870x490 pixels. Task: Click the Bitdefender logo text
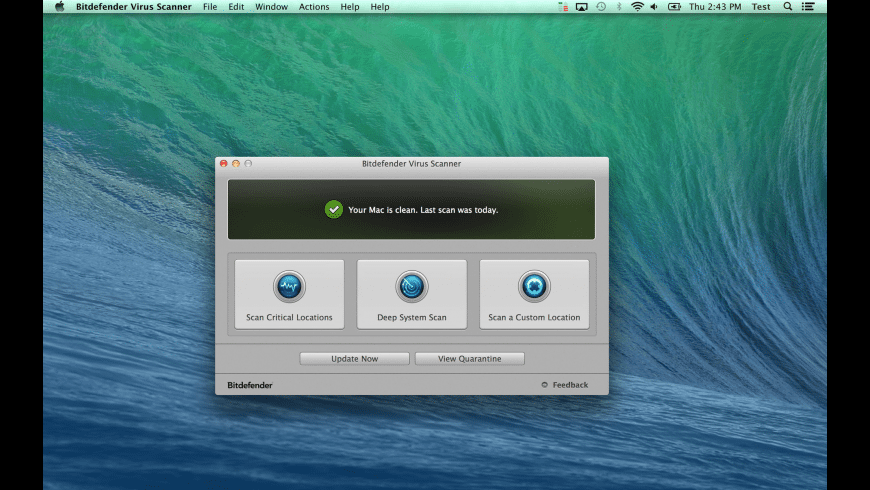[250, 385]
